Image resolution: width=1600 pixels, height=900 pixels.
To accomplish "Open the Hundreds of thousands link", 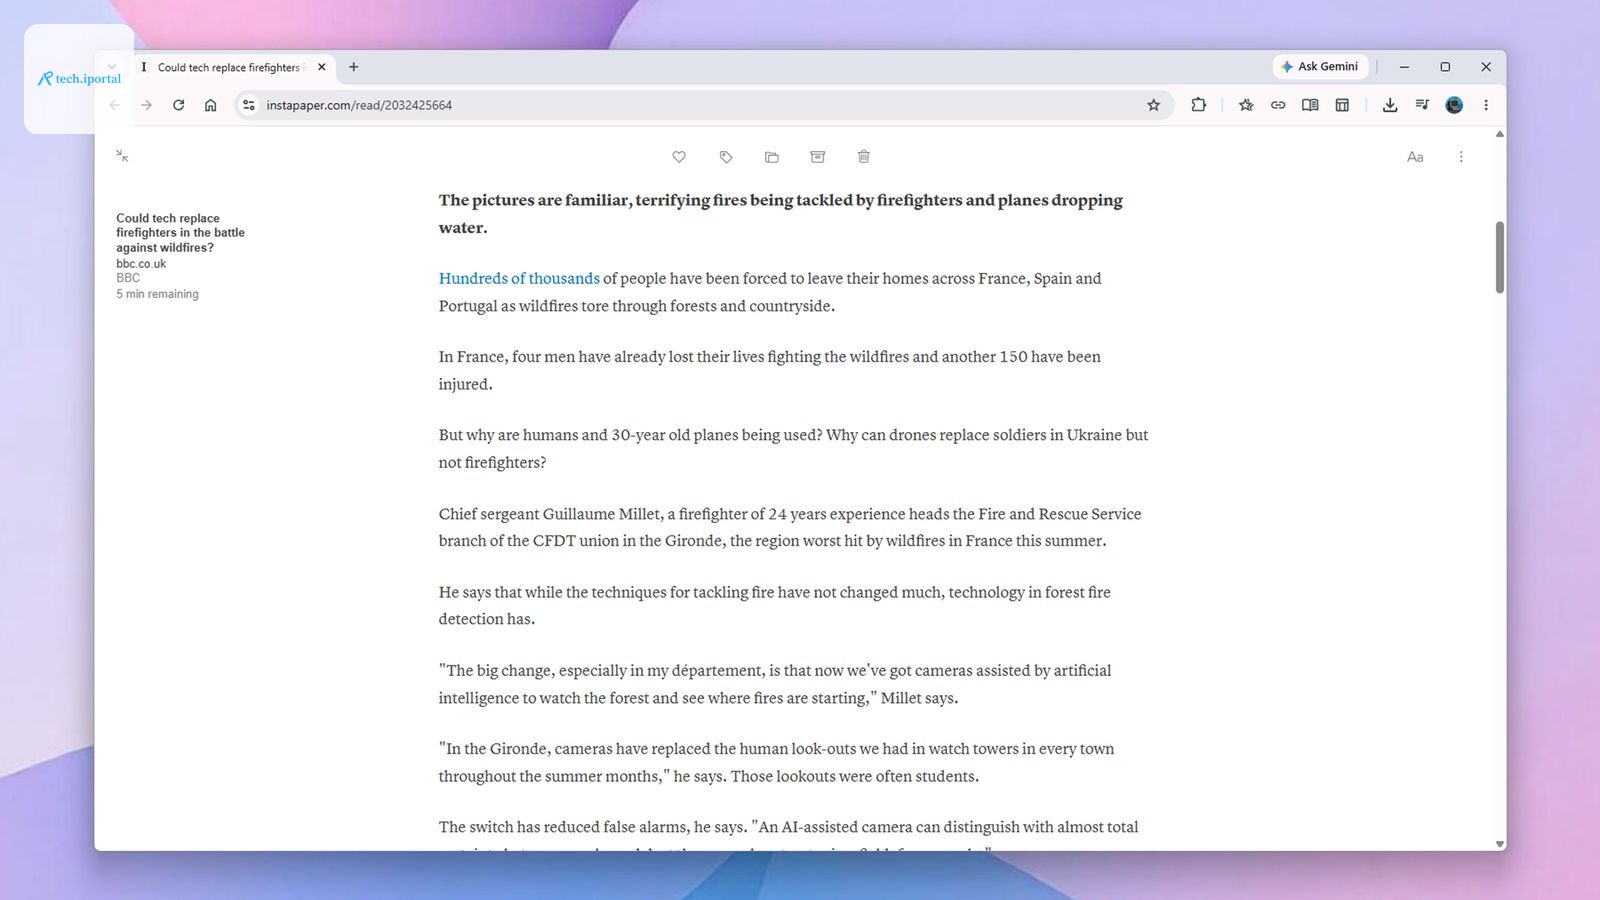I will click(x=519, y=279).
